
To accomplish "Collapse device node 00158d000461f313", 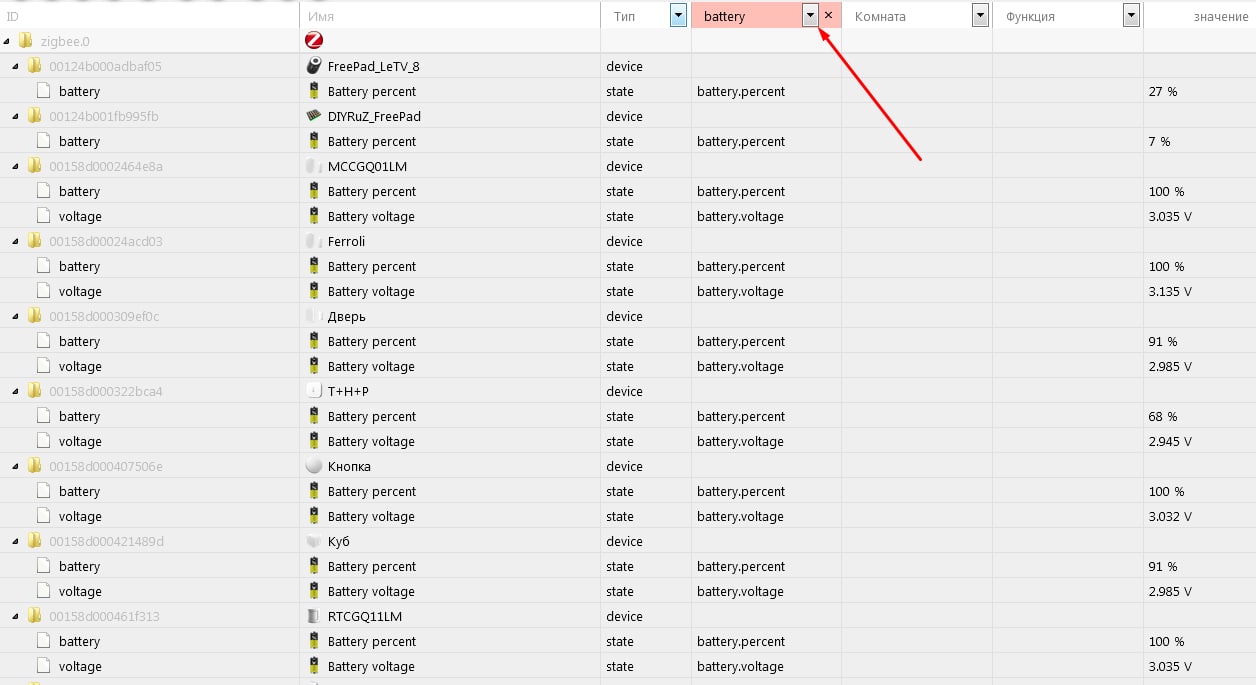I will point(16,617).
